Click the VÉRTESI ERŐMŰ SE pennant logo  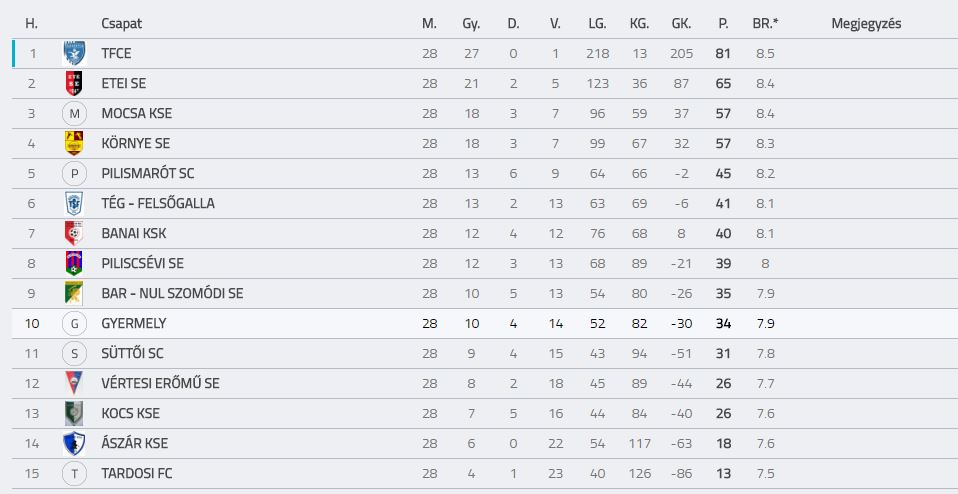tap(74, 383)
